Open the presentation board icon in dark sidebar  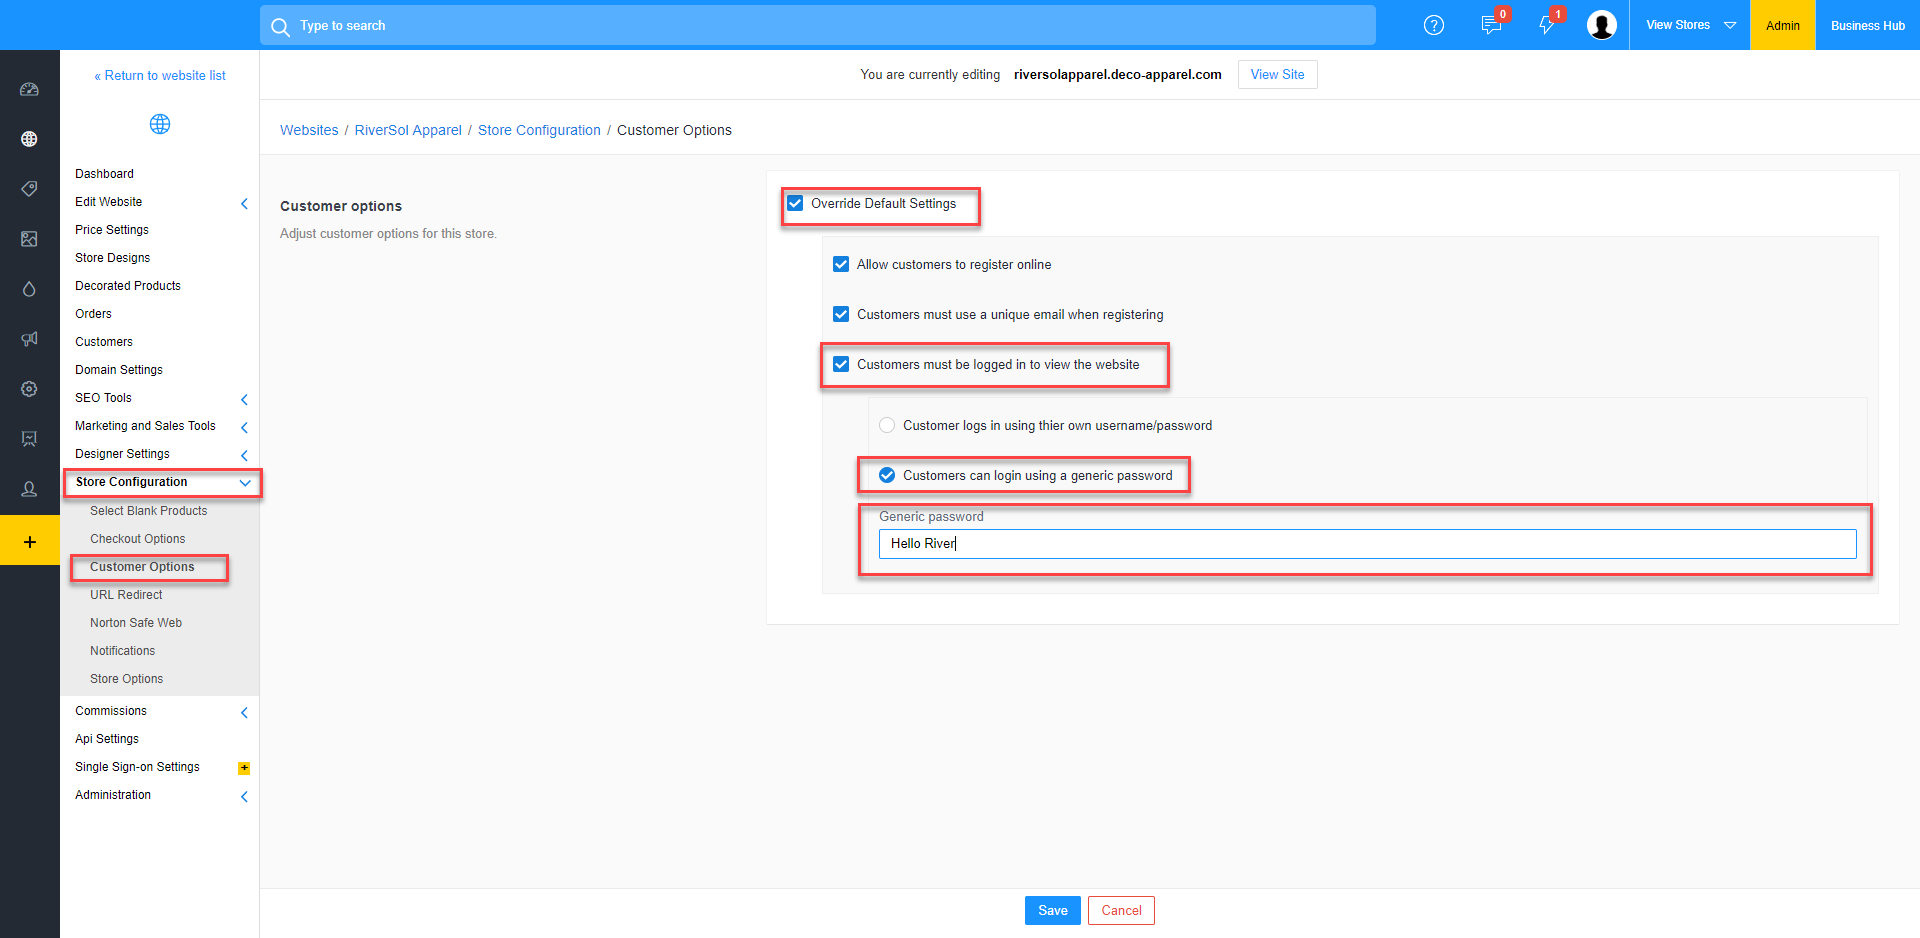coord(29,439)
